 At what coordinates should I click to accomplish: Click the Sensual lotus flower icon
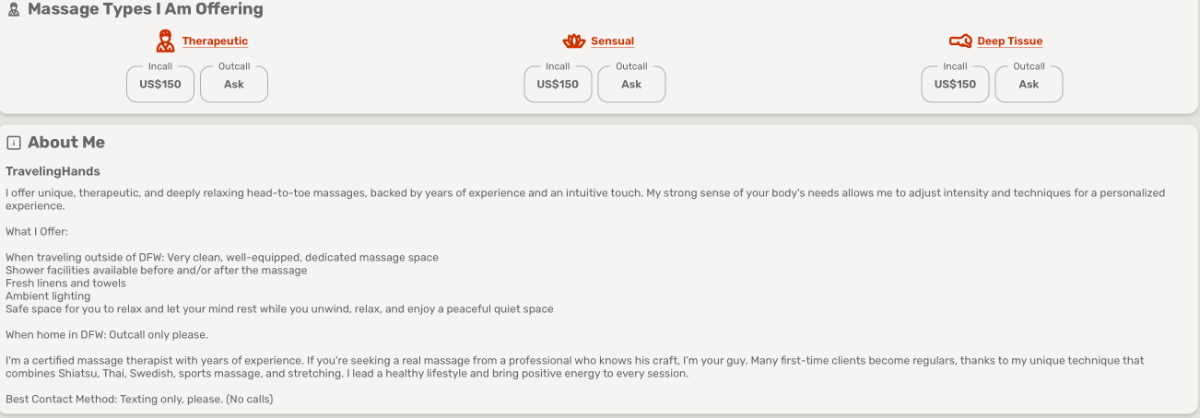573,41
